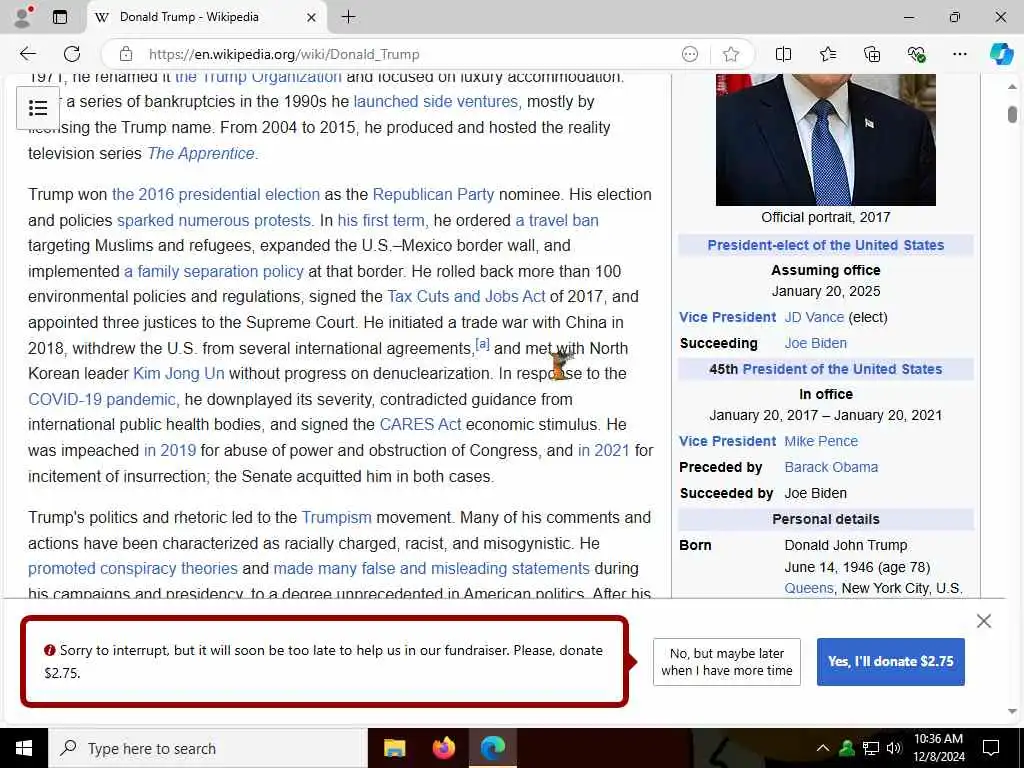
Task: Click 'Yes, I'll donate $2.75' button
Action: pyautogui.click(x=890, y=662)
